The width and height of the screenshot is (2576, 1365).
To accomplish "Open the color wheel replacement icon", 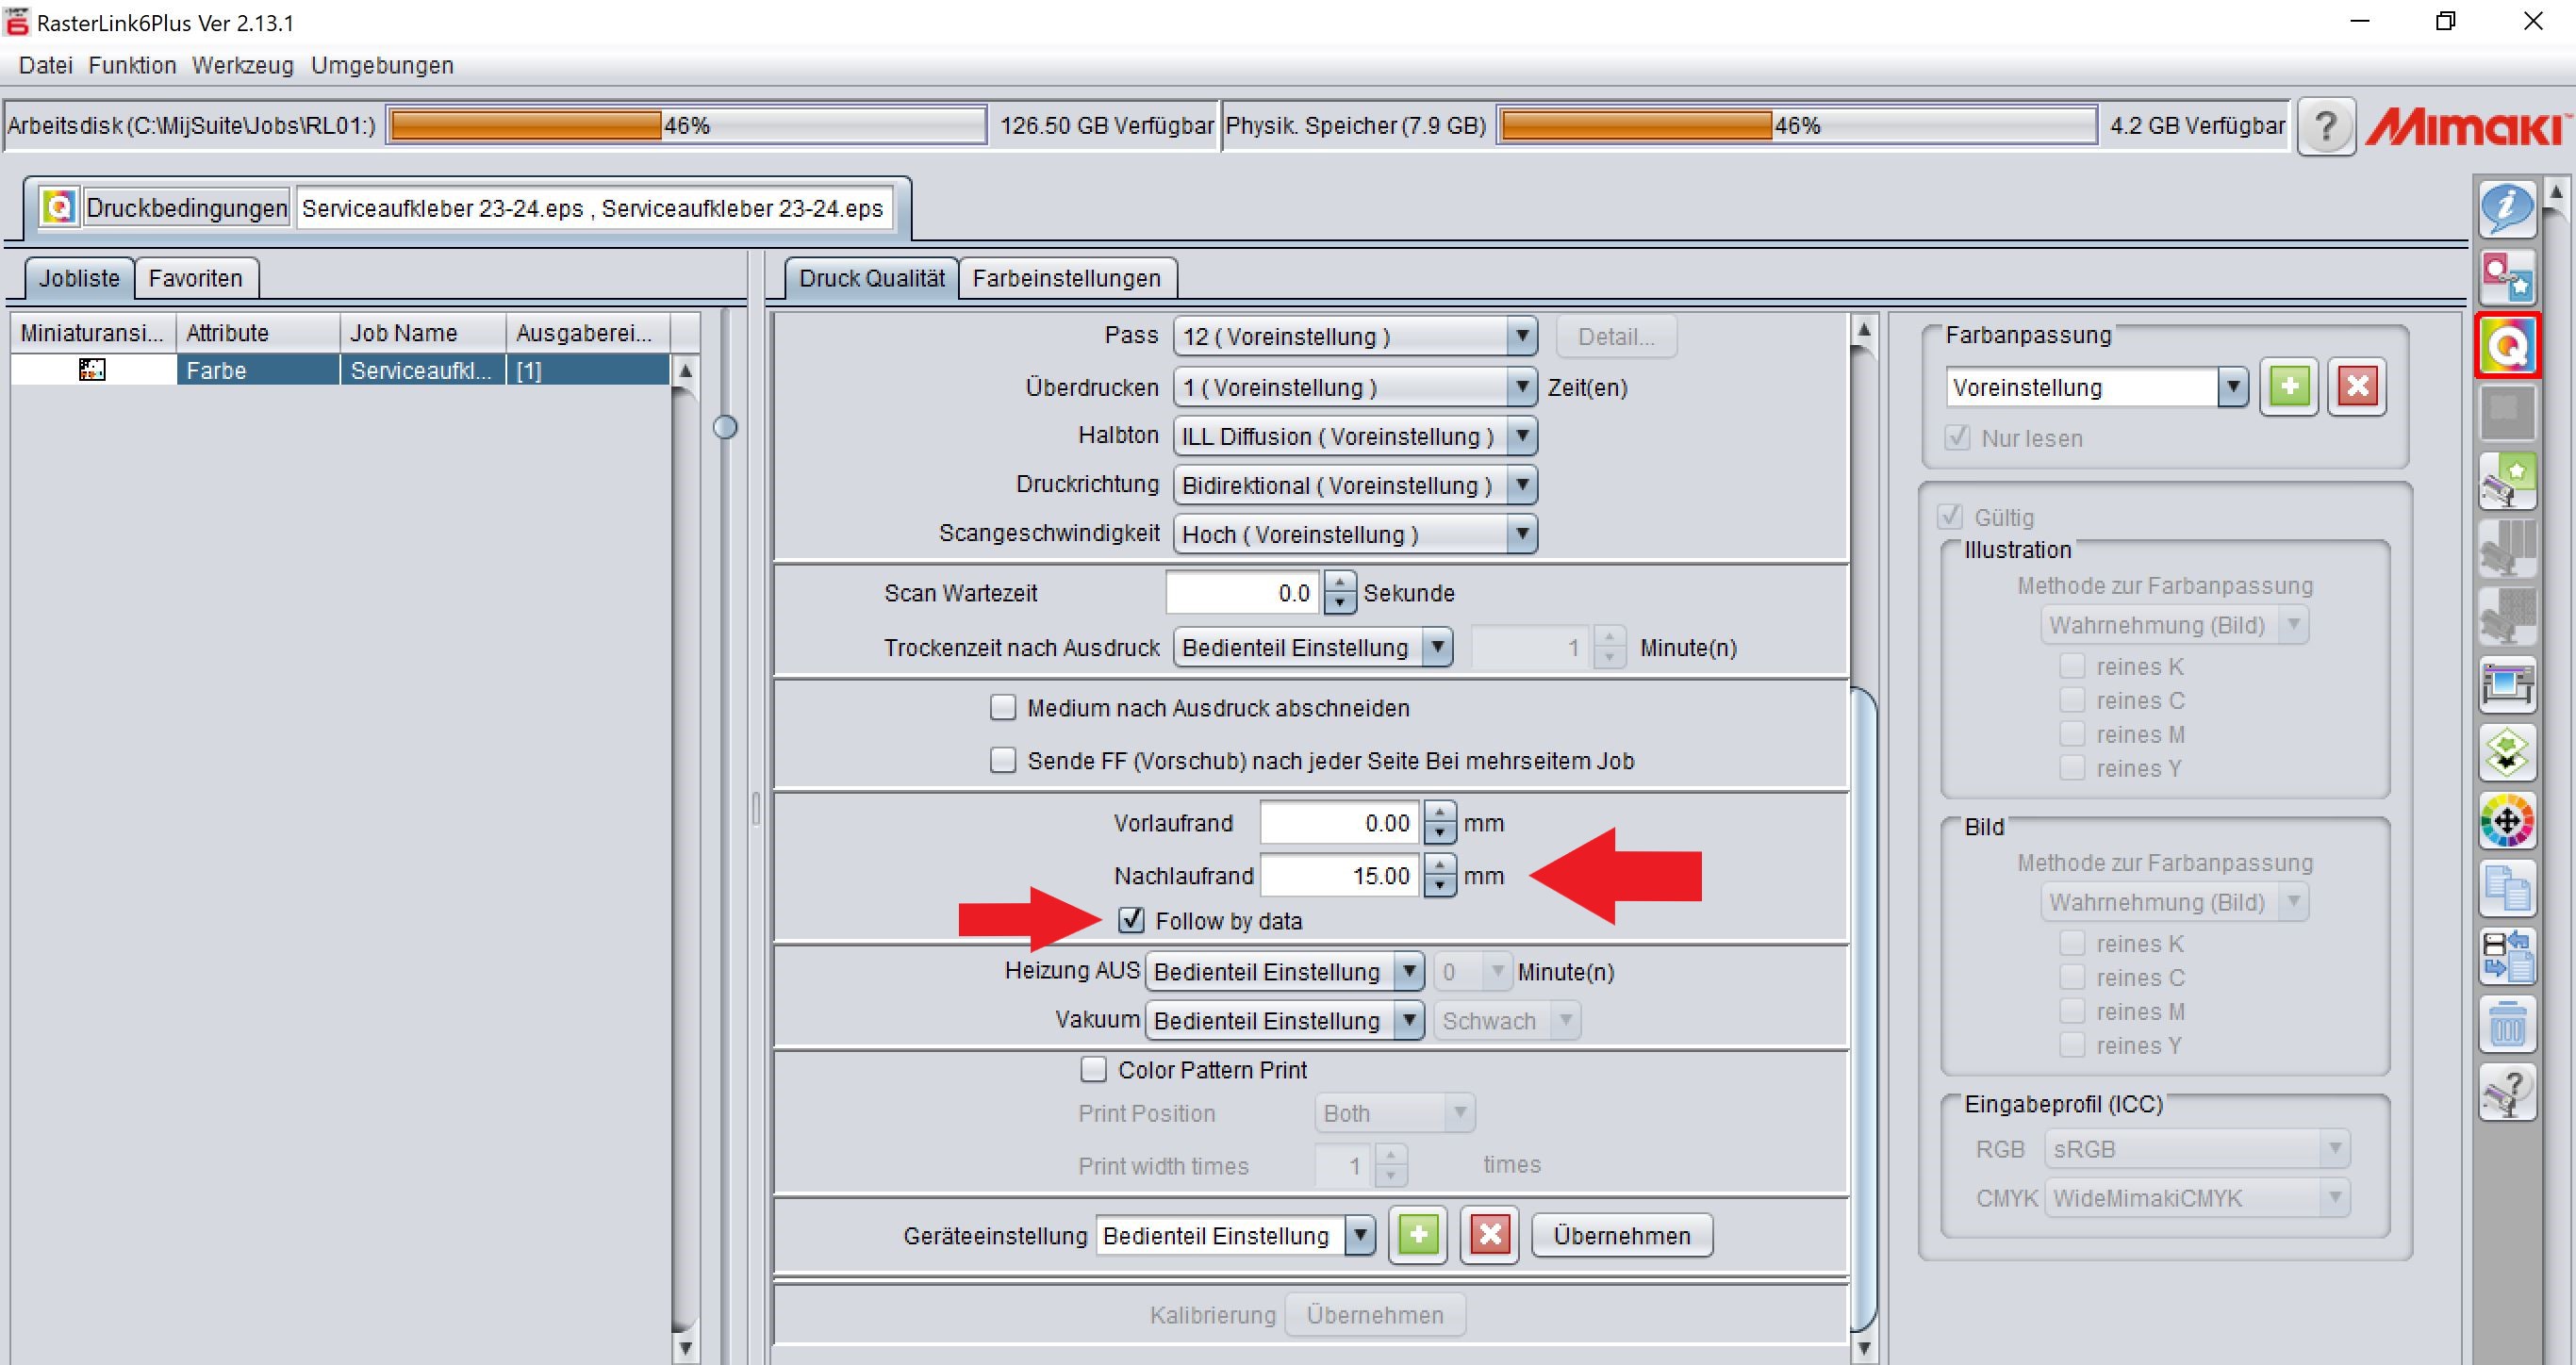I will click(x=2507, y=822).
